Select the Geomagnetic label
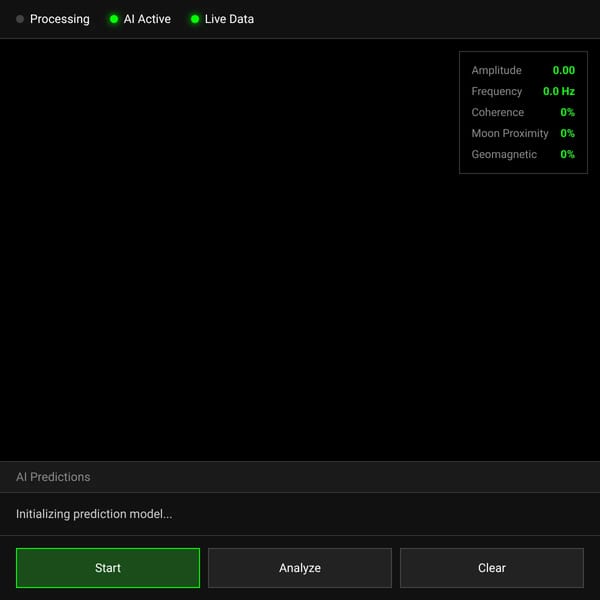Viewport: 600px width, 600px height. tap(504, 155)
